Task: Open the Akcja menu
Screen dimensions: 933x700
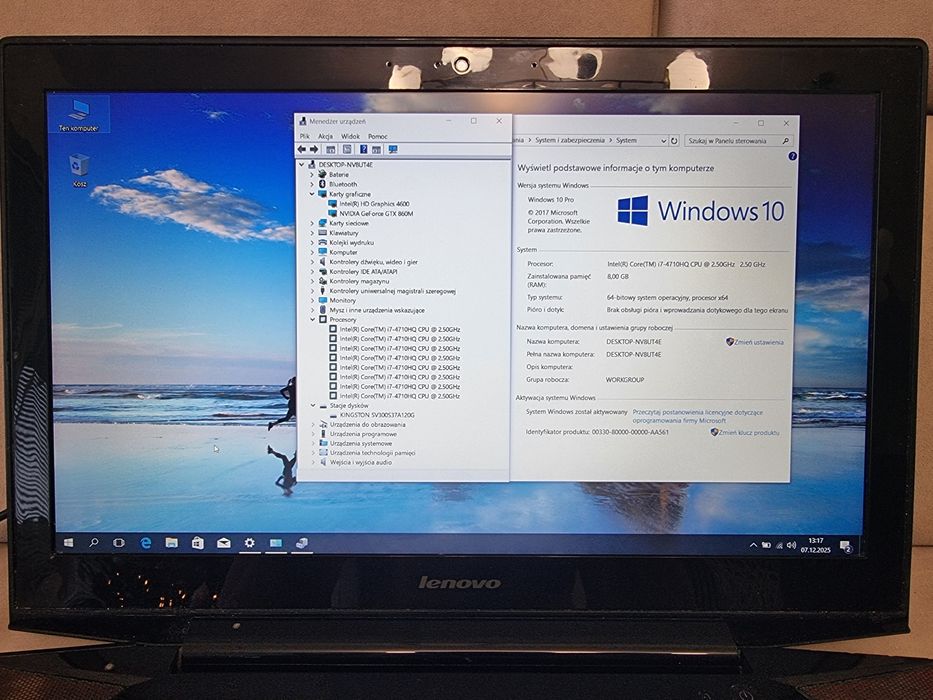Action: pyautogui.click(x=325, y=136)
